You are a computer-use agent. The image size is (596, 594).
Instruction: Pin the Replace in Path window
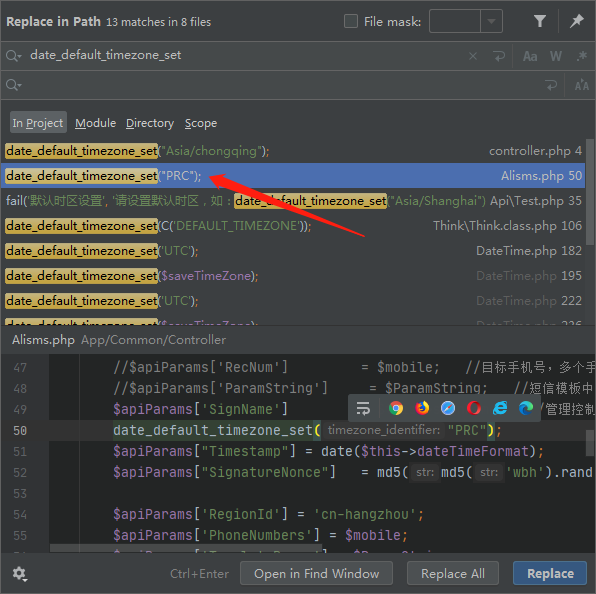(x=576, y=21)
